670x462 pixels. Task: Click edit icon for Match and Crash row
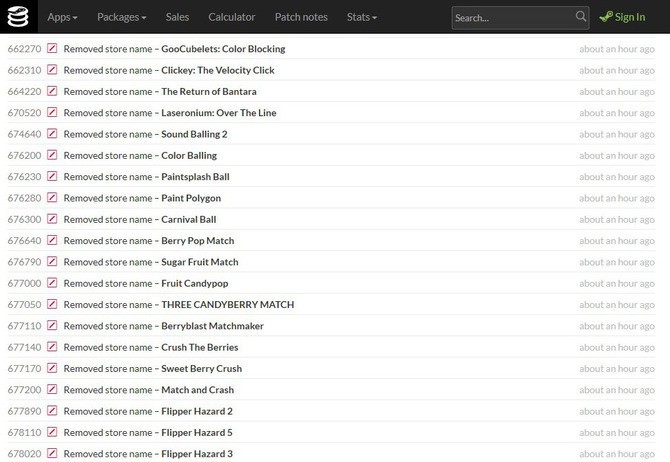pyautogui.click(x=52, y=389)
